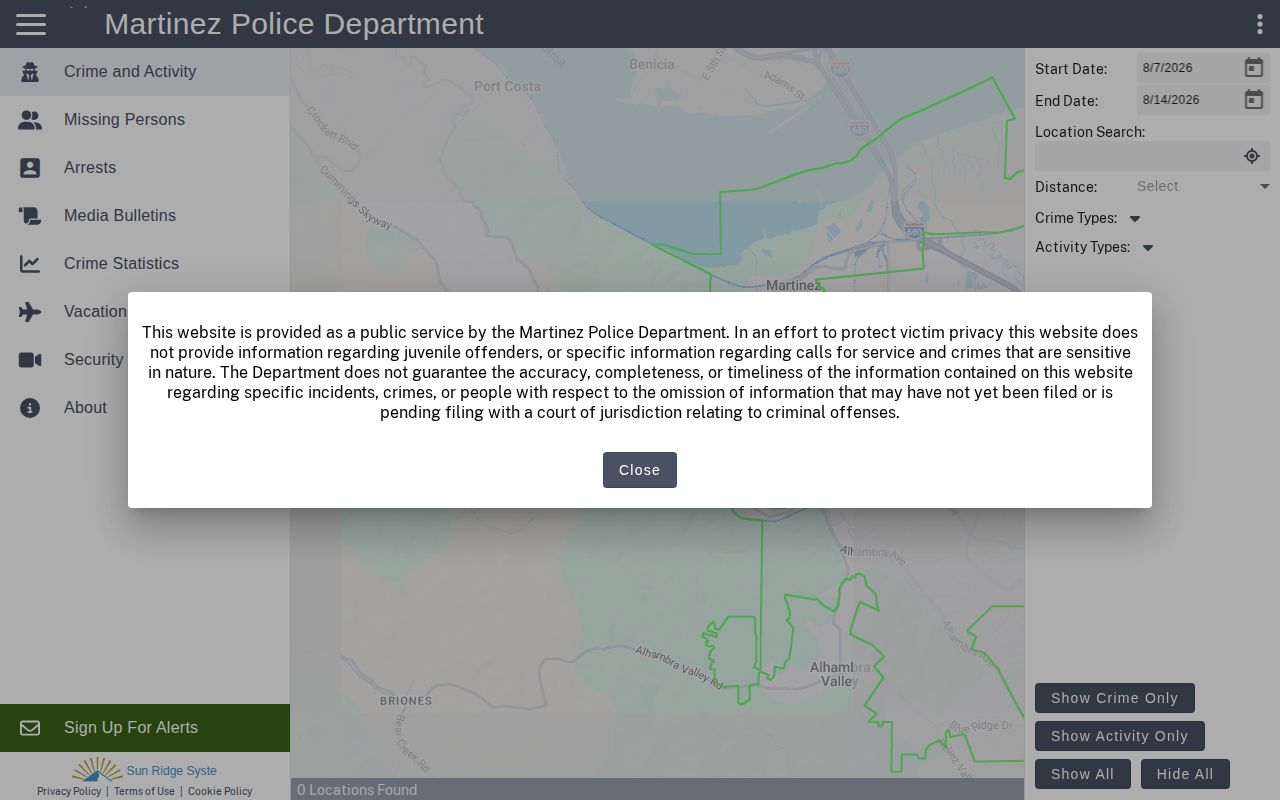Select Crime and Activity menu item
The height and width of the screenshot is (800, 1280).
click(145, 72)
